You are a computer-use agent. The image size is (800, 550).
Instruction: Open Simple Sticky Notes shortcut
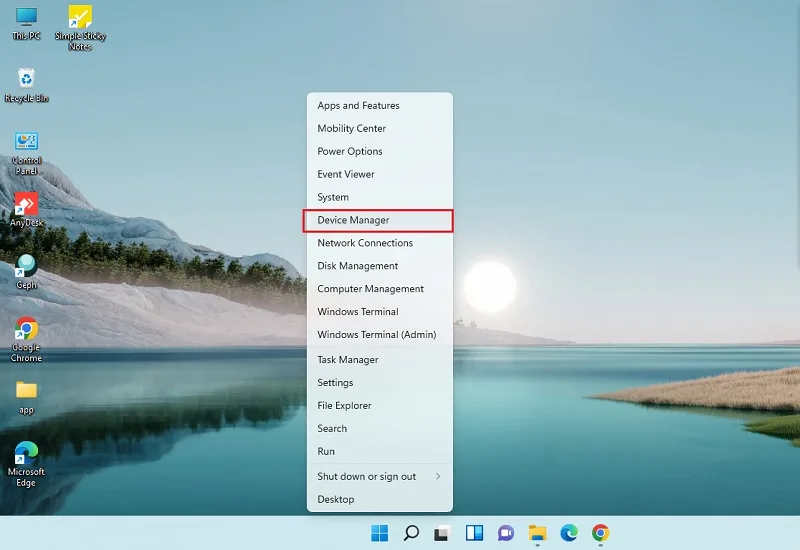[80, 28]
